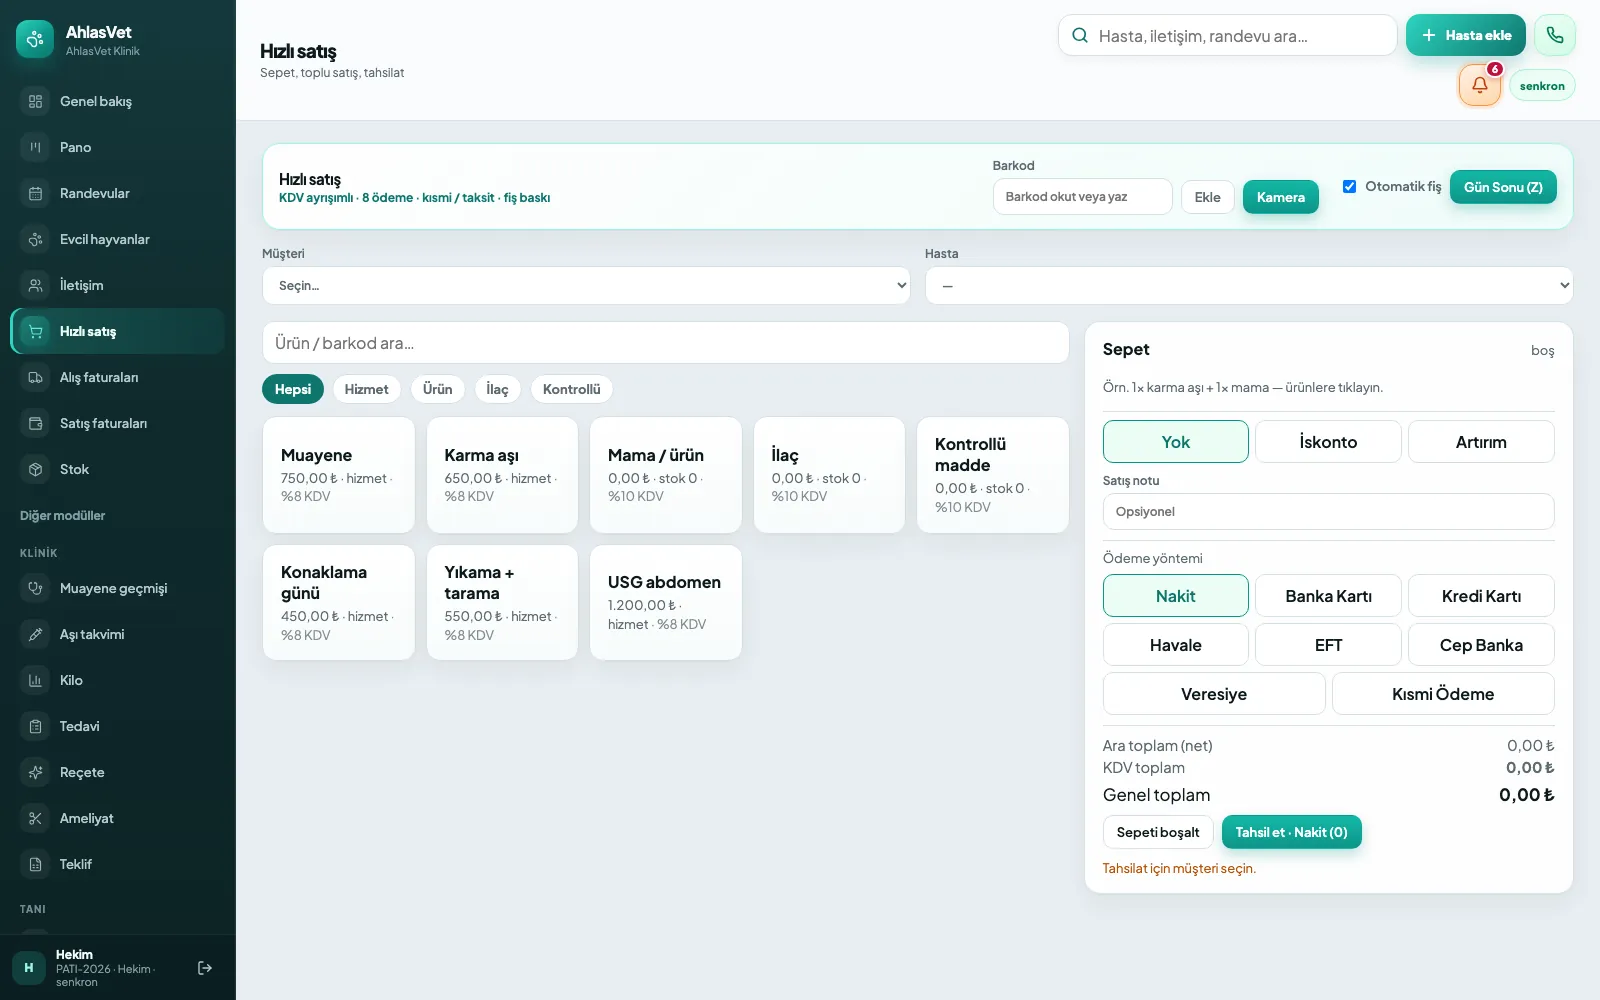Select İskonto option
This screenshot has height=1000, width=1600.
pyautogui.click(x=1328, y=442)
